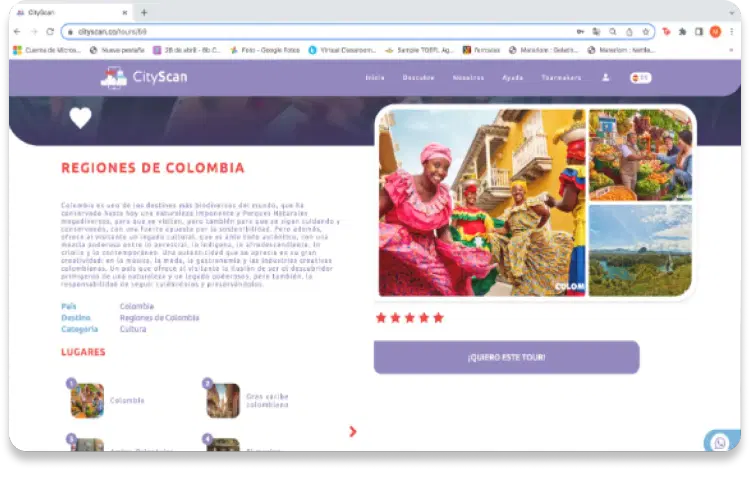The width and height of the screenshot is (750, 485).
Task: Click the Colombia country value
Action: [x=137, y=306]
